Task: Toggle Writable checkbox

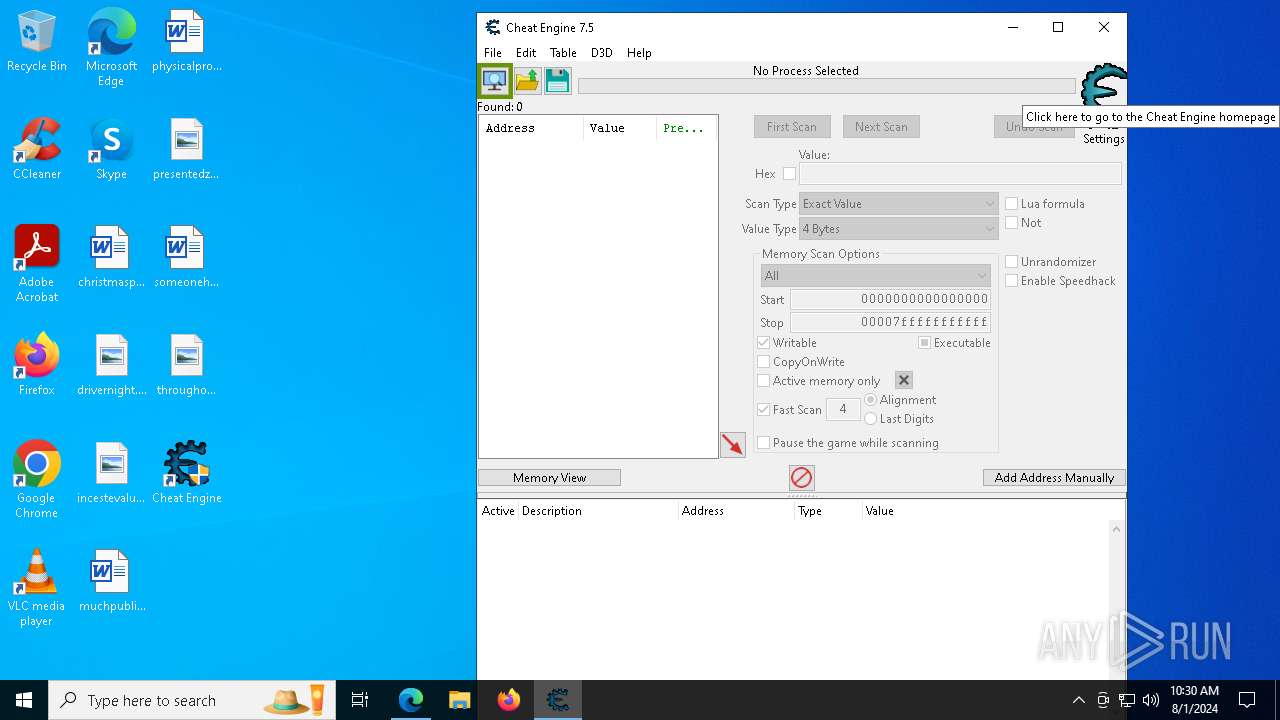Action: click(764, 343)
